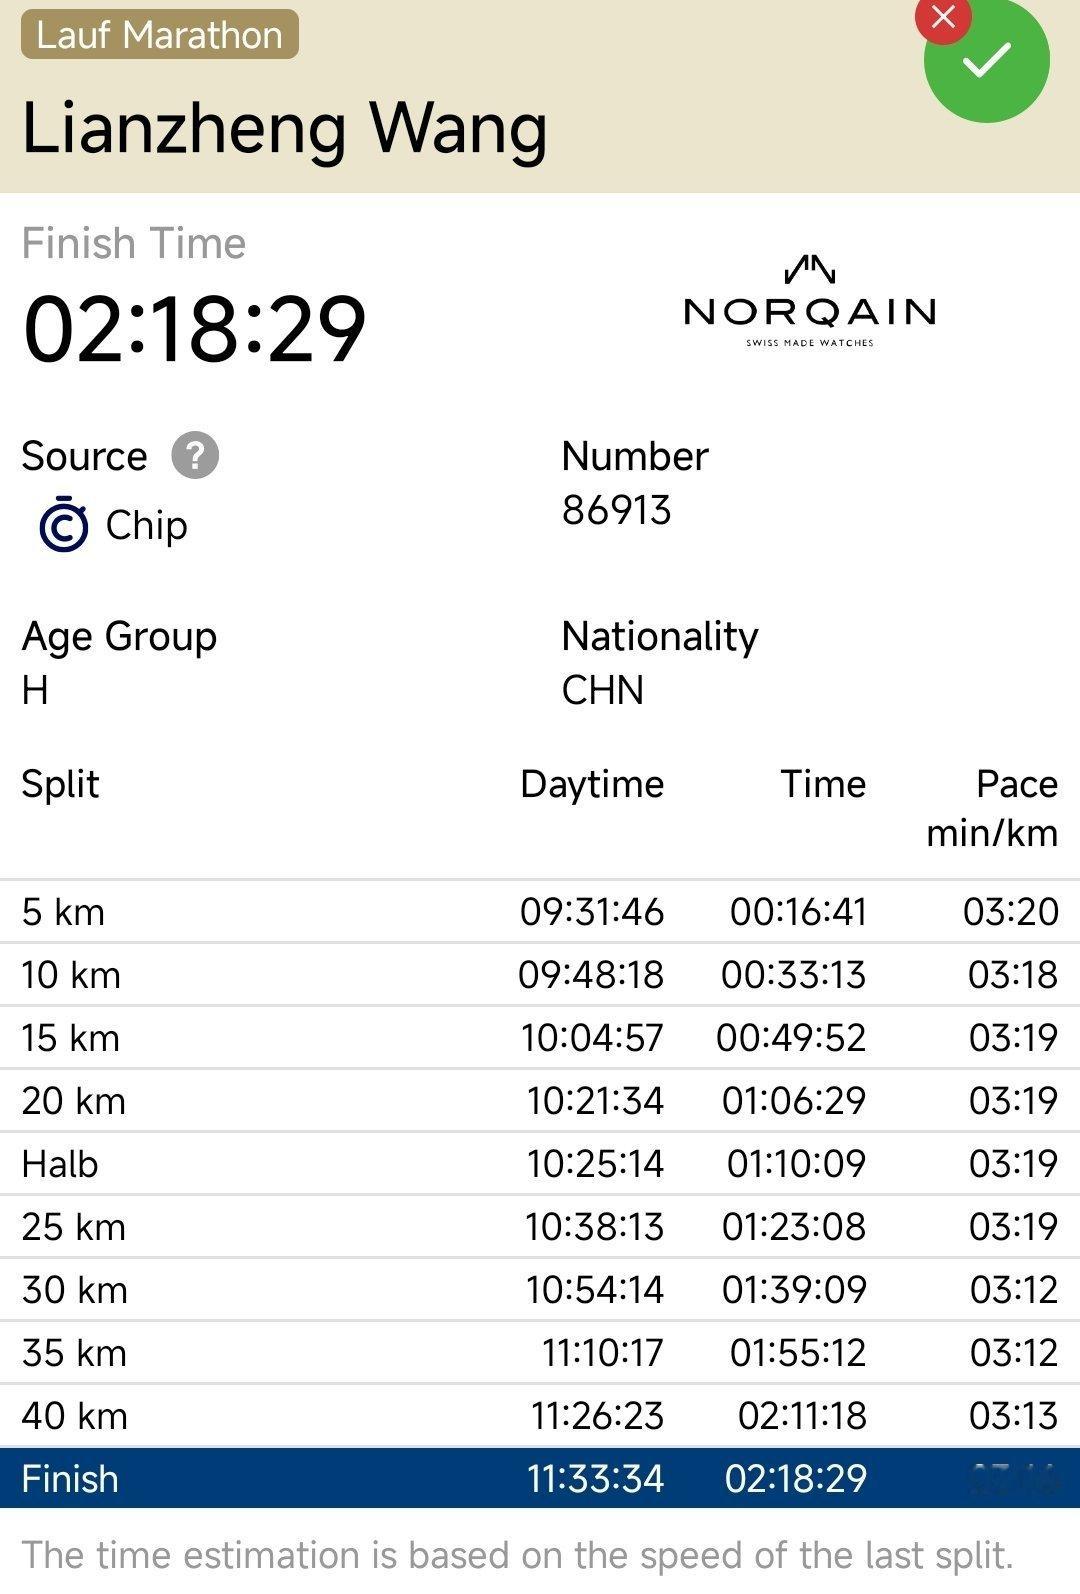Screen dimensions: 1080x1594
Task: Click the green checkmark circle icon
Action: (987, 59)
